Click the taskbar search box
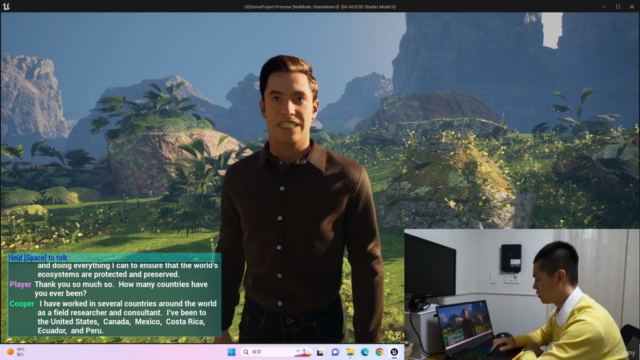 276,352
